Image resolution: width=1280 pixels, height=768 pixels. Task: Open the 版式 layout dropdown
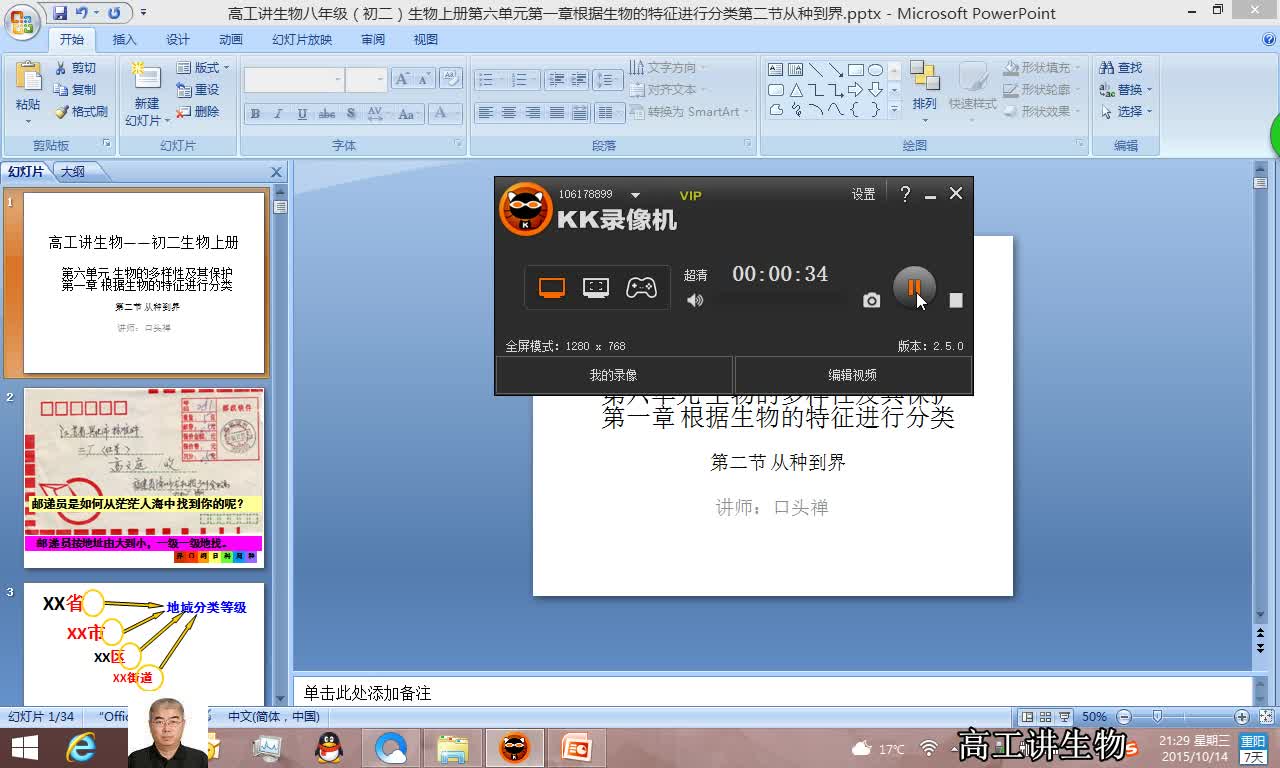[203, 68]
